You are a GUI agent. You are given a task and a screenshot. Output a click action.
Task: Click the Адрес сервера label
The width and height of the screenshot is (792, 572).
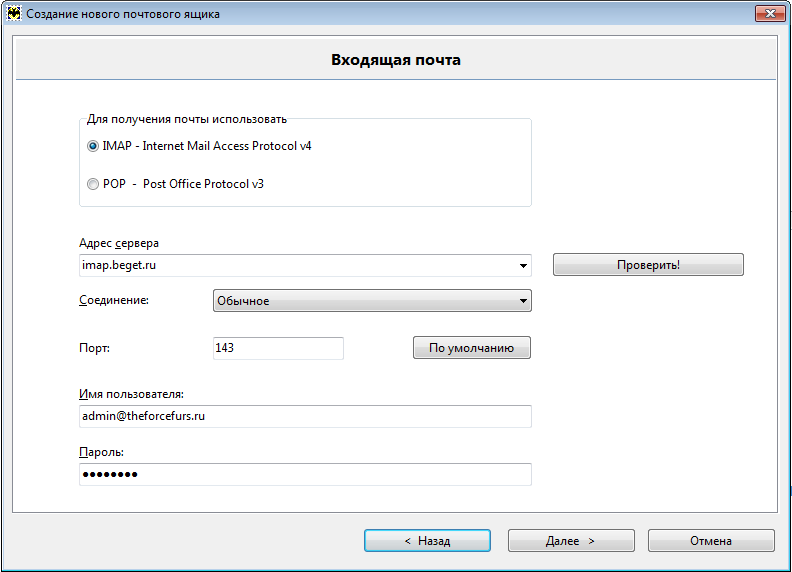point(118,243)
